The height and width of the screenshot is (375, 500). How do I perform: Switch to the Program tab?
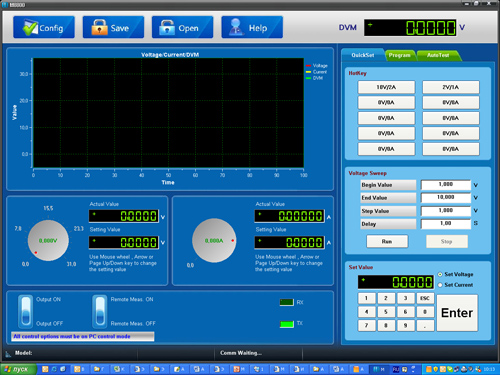400,55
